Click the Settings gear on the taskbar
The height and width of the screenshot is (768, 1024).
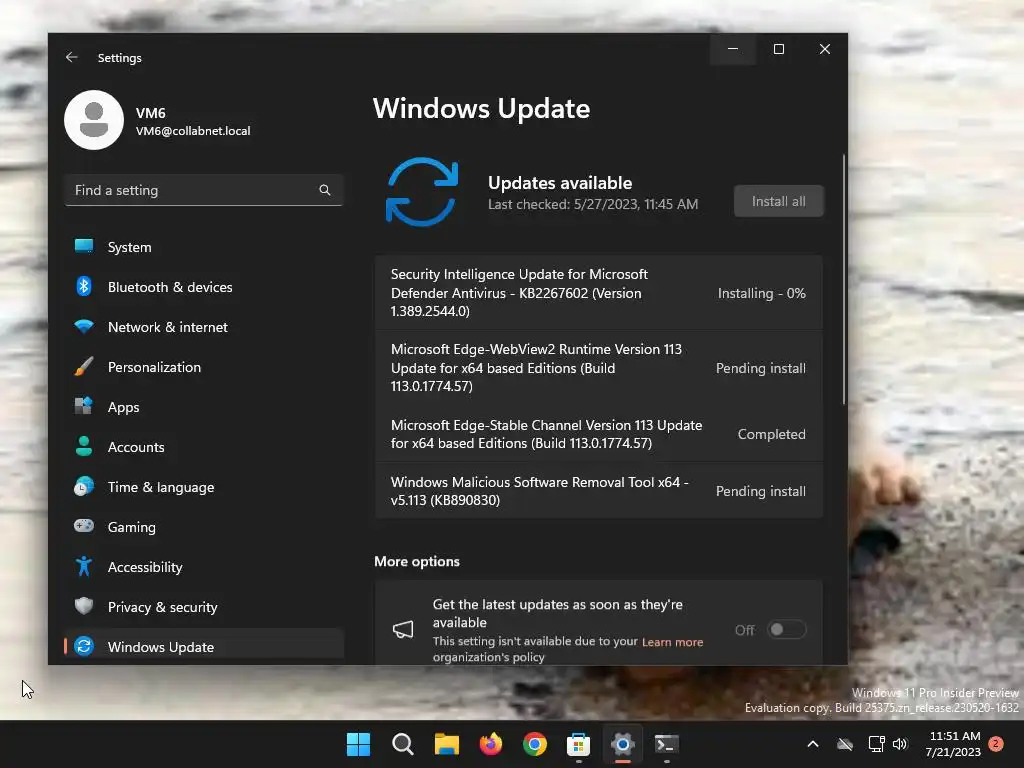click(x=622, y=744)
